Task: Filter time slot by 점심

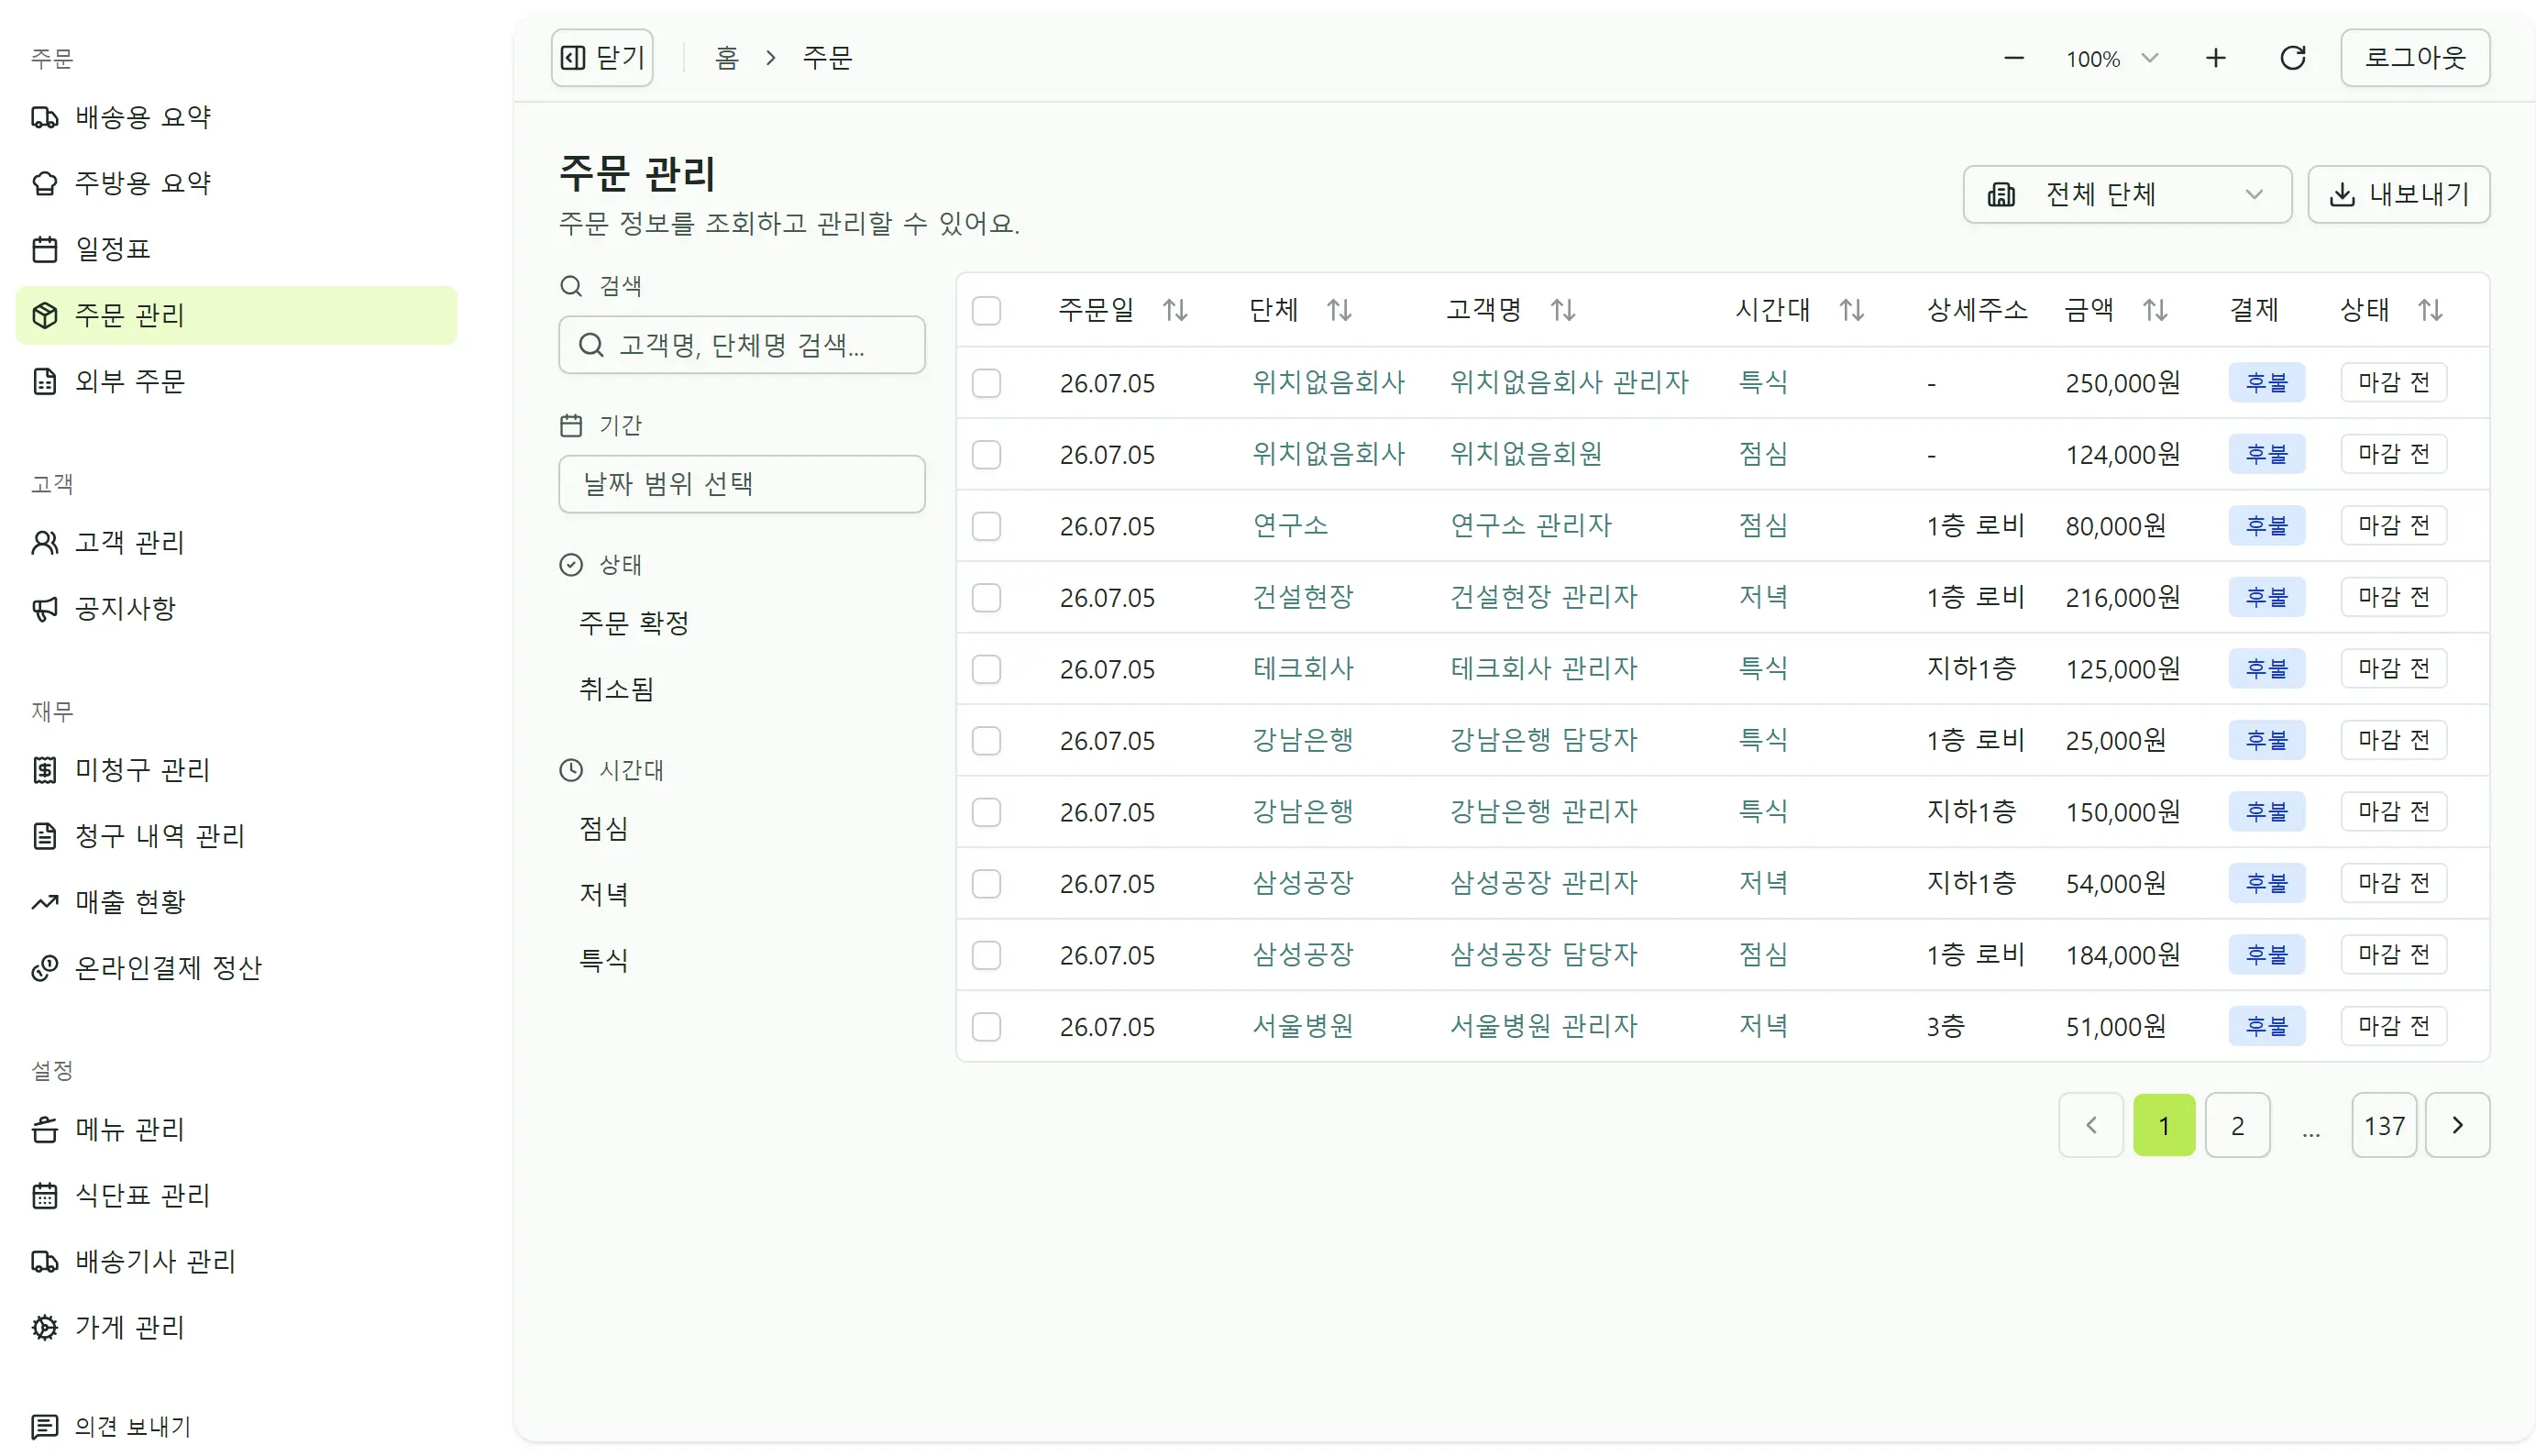Action: (x=604, y=829)
